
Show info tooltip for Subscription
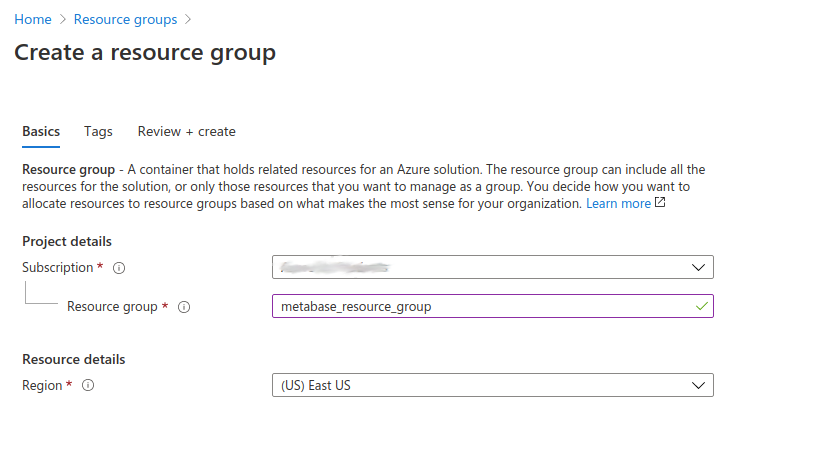point(119,268)
